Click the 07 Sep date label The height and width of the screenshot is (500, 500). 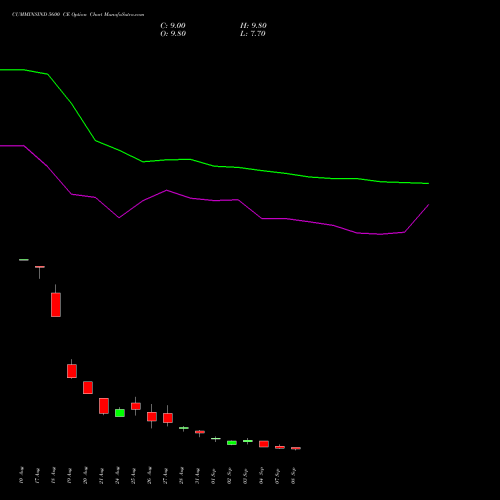pyautogui.click(x=277, y=475)
